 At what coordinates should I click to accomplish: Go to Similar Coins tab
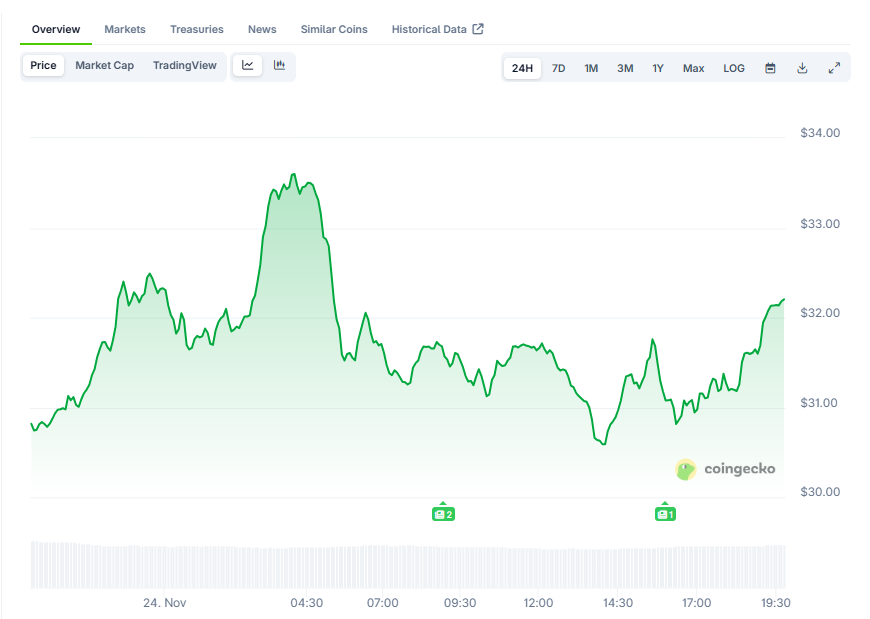[x=334, y=29]
